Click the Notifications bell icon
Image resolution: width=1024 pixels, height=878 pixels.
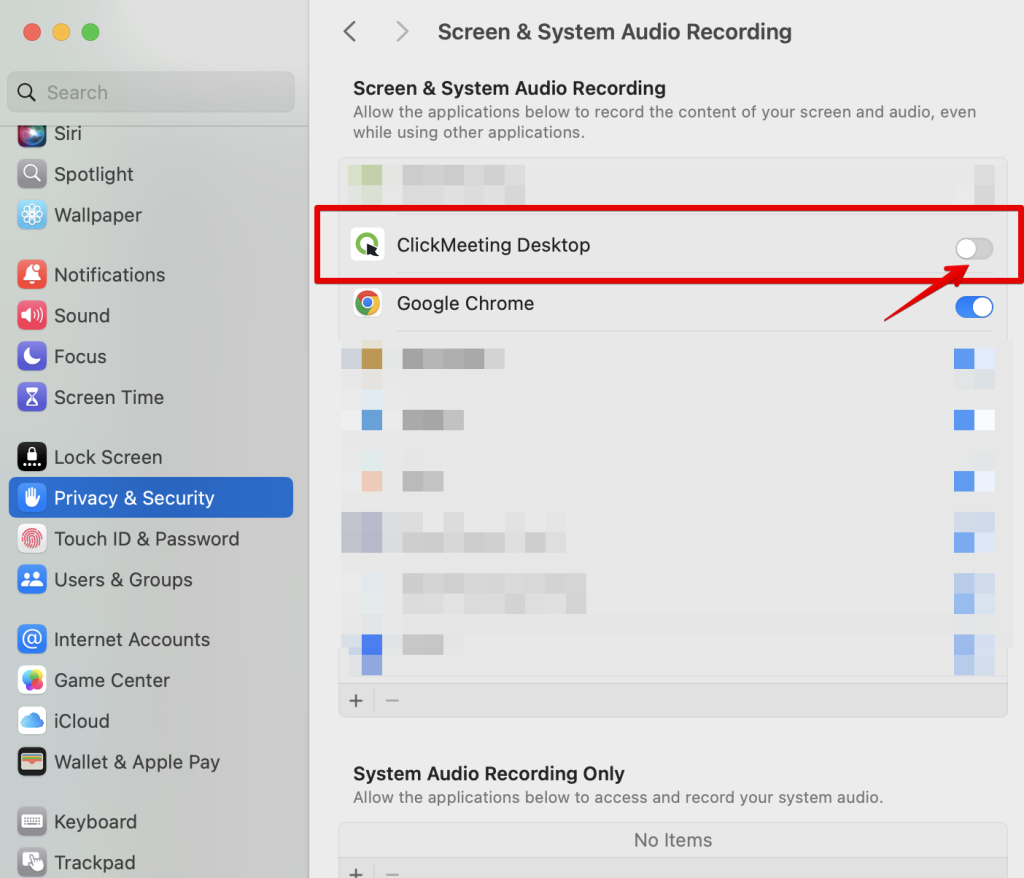(x=31, y=274)
